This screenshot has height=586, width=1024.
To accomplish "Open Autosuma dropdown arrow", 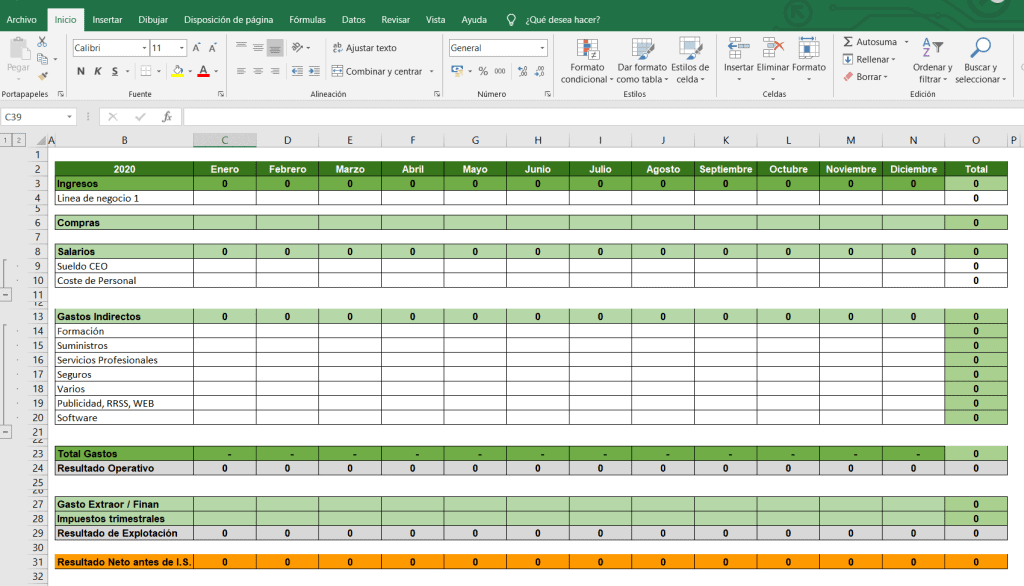I will [x=906, y=42].
